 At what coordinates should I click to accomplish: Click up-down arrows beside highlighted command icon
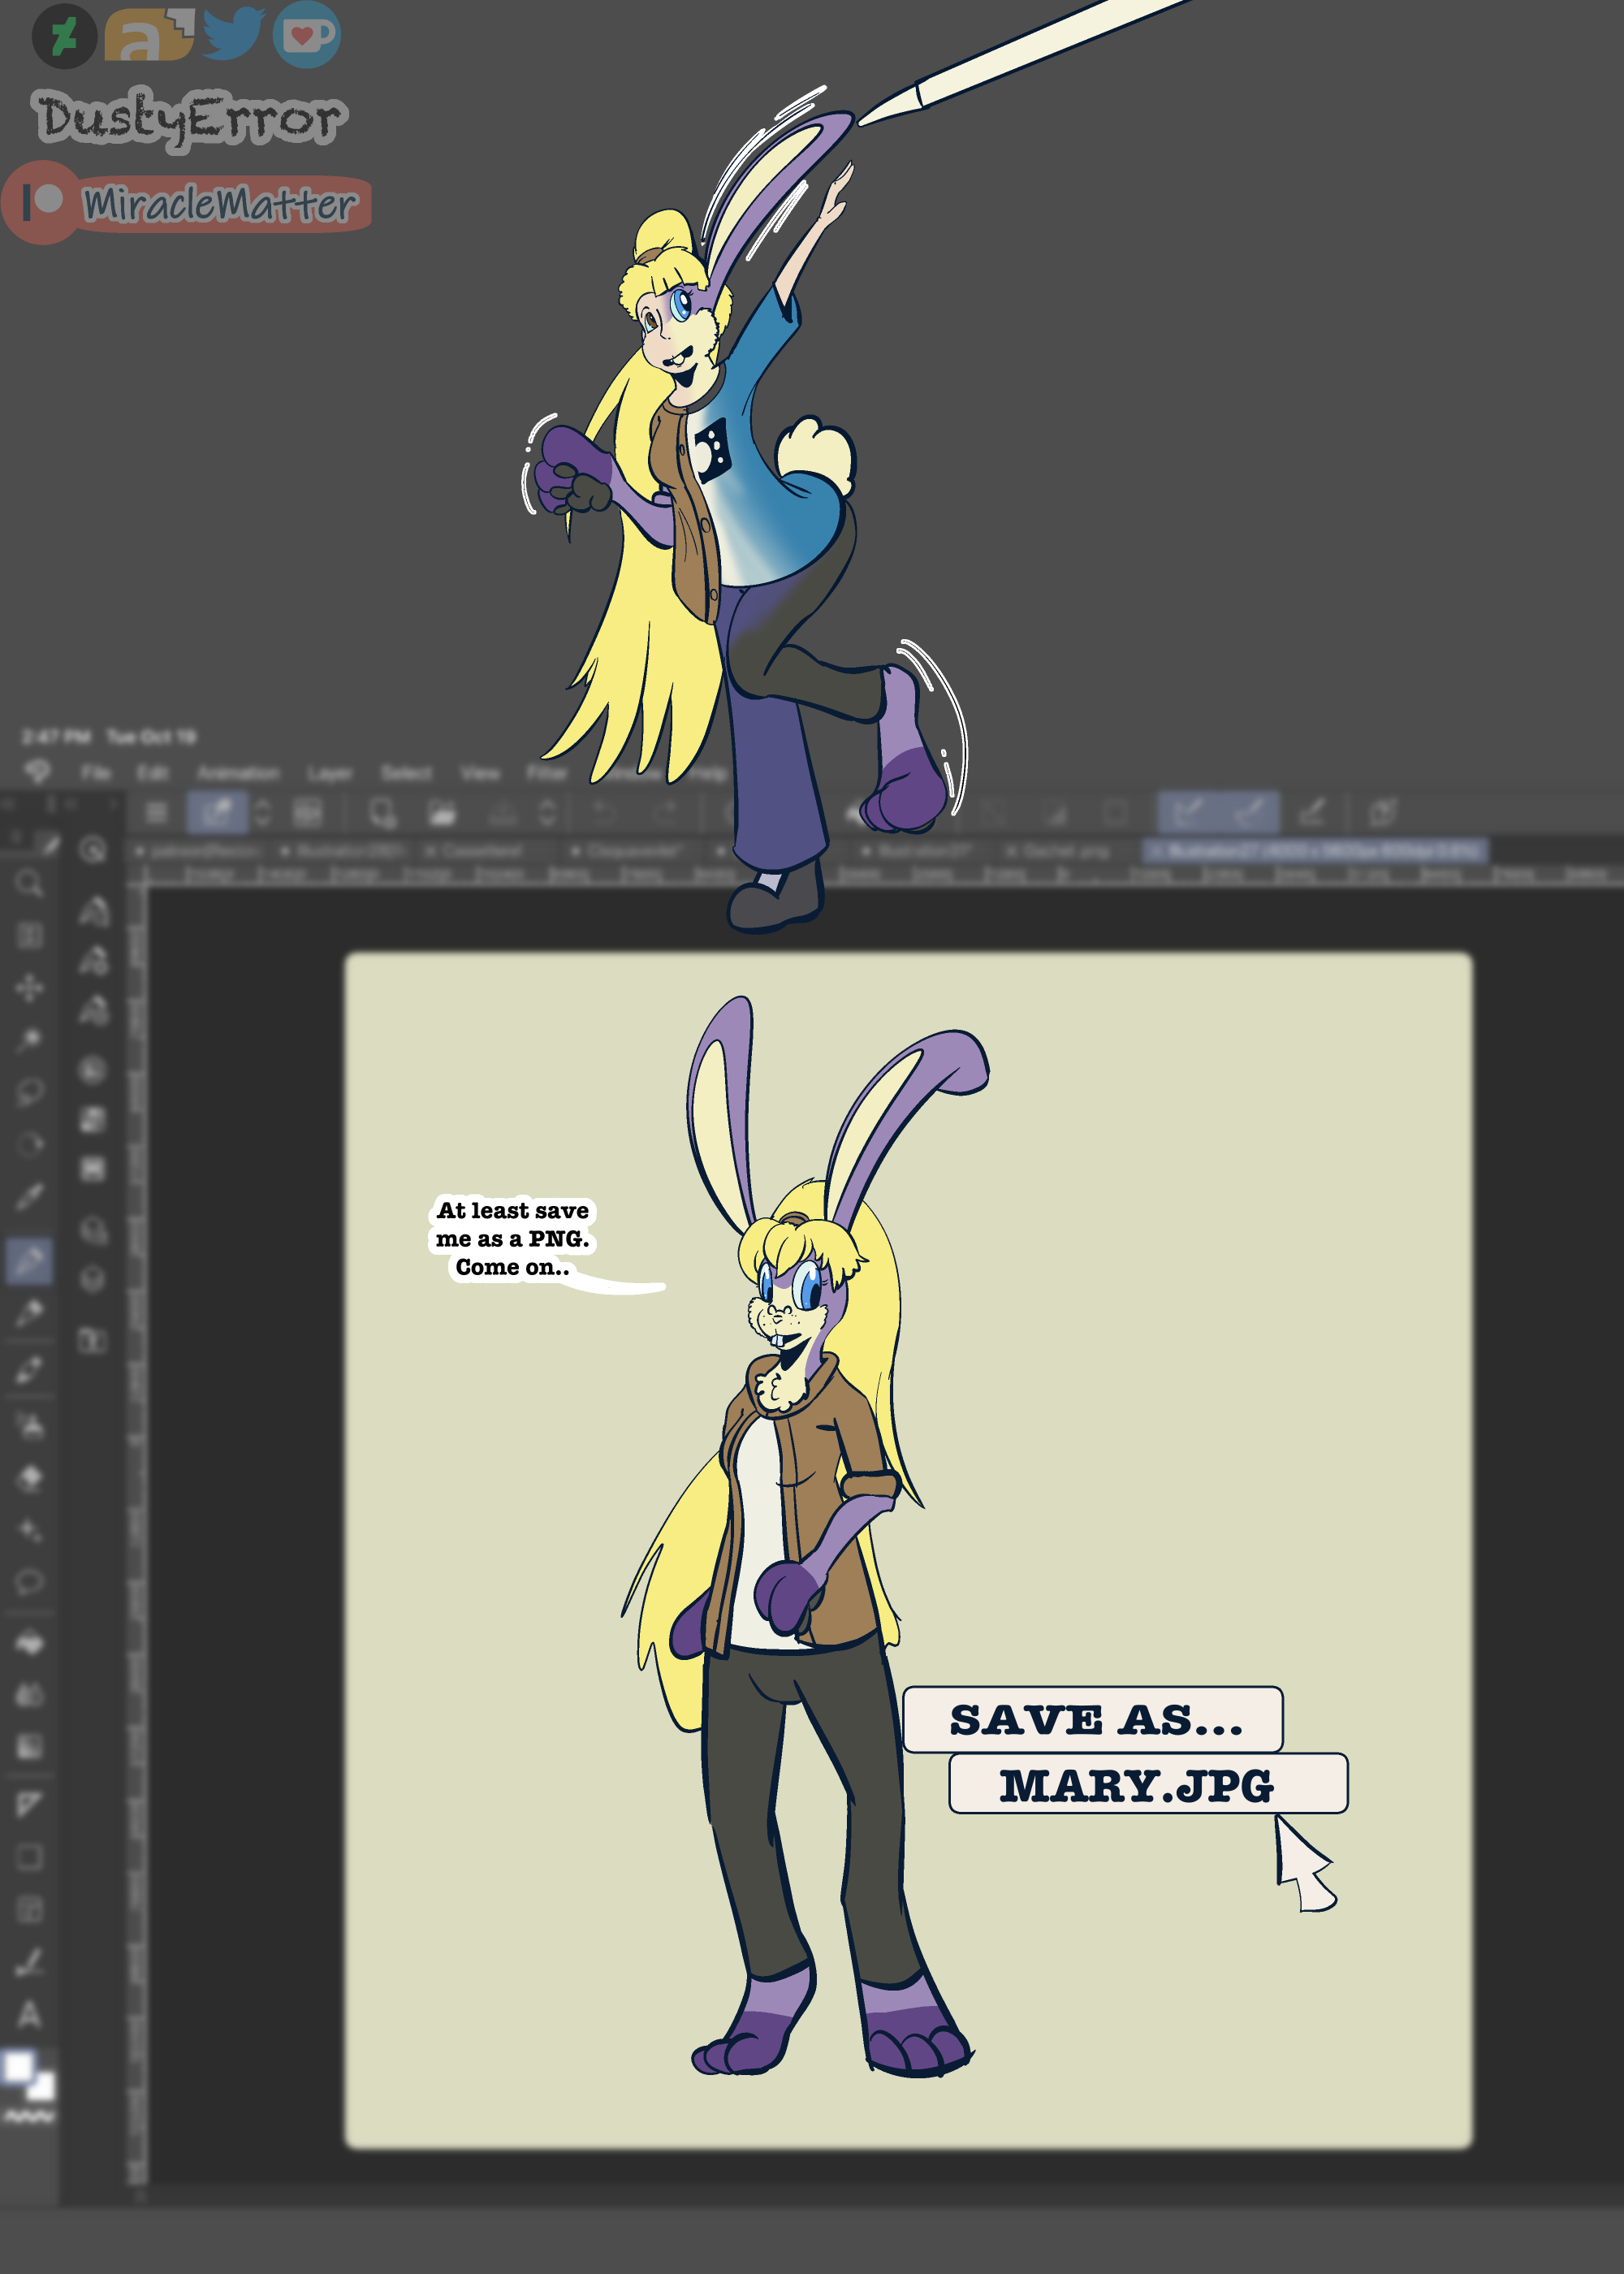click(263, 812)
